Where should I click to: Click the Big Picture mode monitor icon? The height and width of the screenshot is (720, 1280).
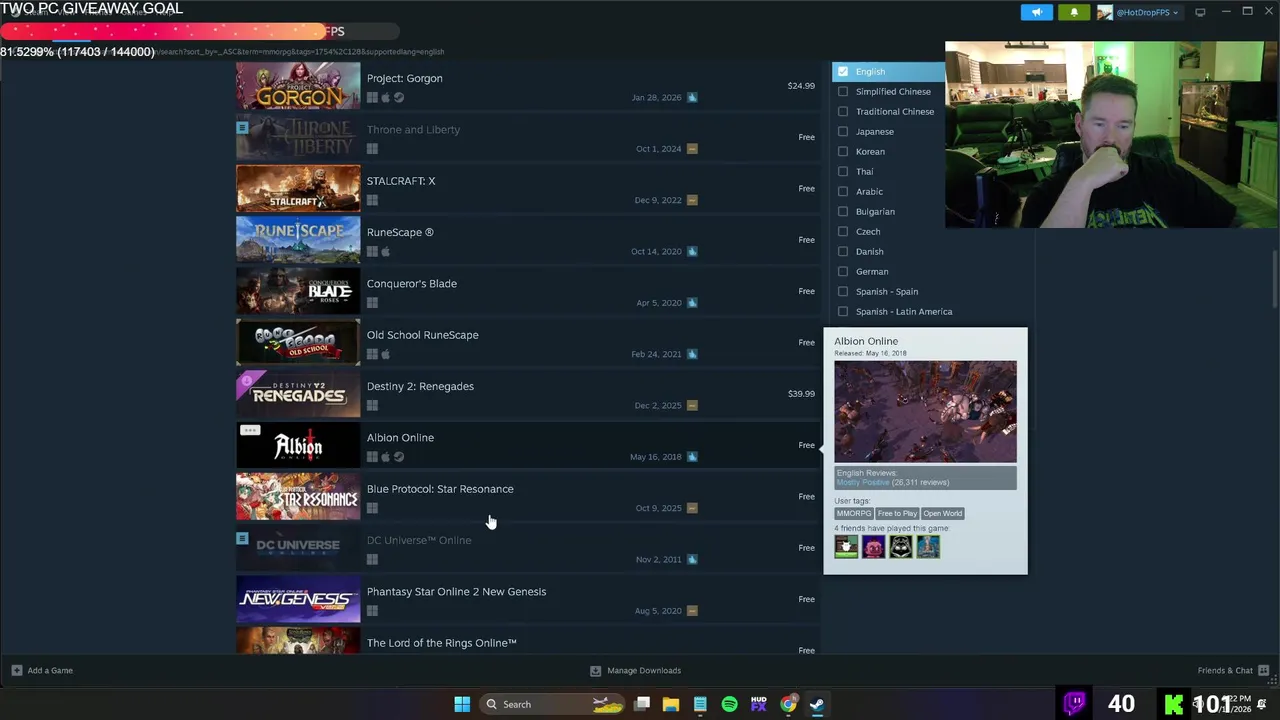point(1200,12)
